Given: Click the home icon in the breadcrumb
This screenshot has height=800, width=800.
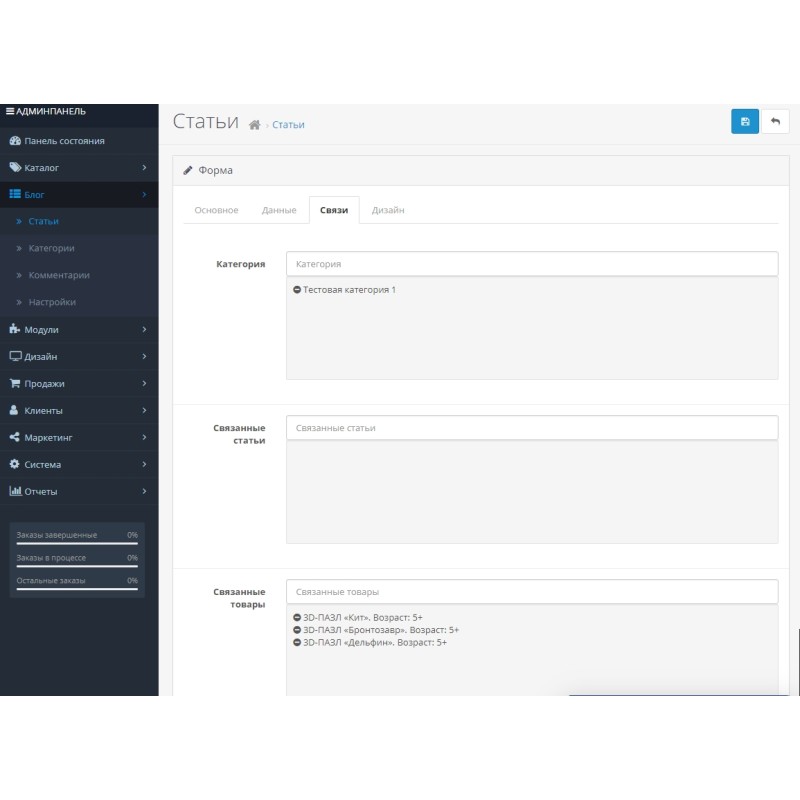Looking at the screenshot, I should [255, 125].
